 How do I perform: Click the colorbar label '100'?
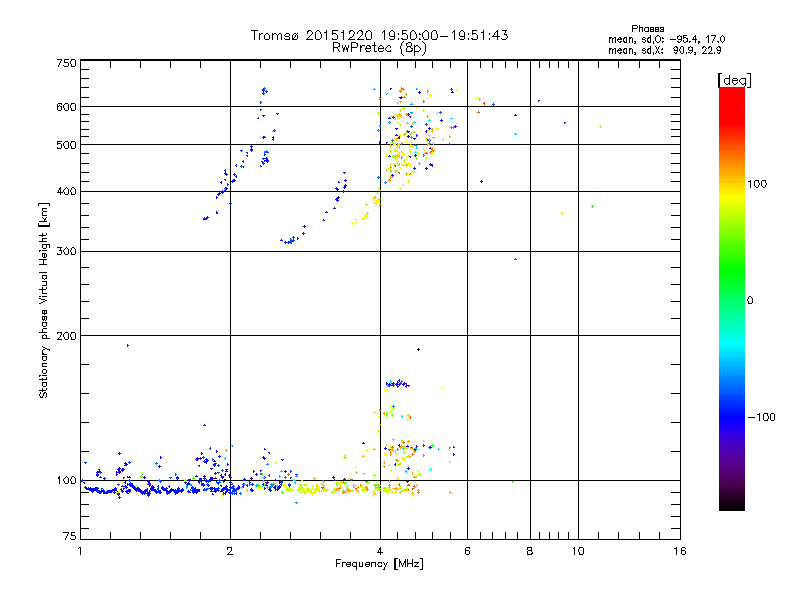point(757,184)
